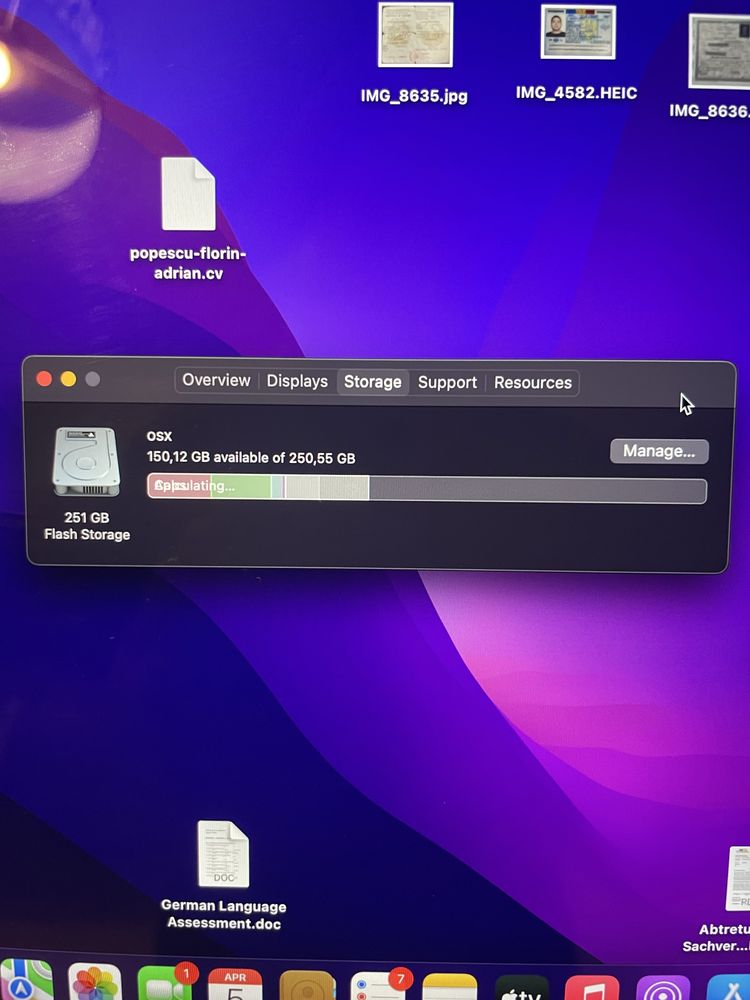Launch the Notes app from Dock
Screen dimensions: 750x1000
450,987
